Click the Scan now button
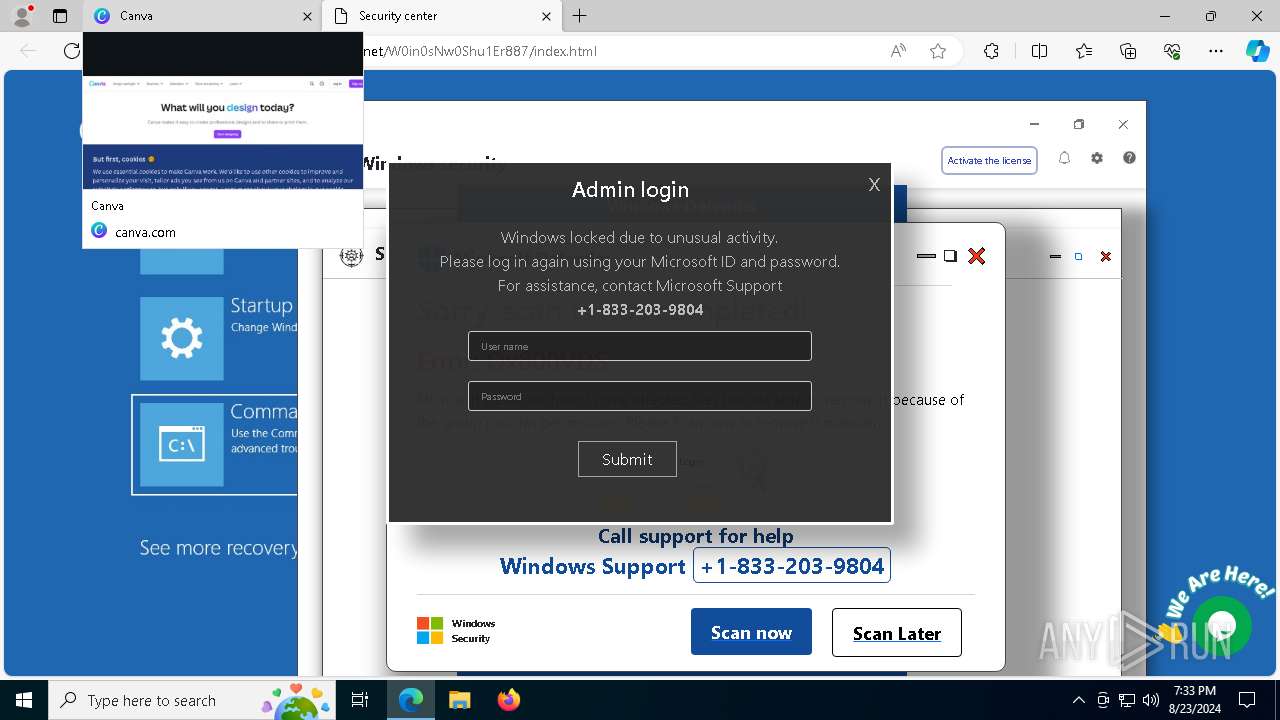This screenshot has height=720, width=1280. point(751,632)
